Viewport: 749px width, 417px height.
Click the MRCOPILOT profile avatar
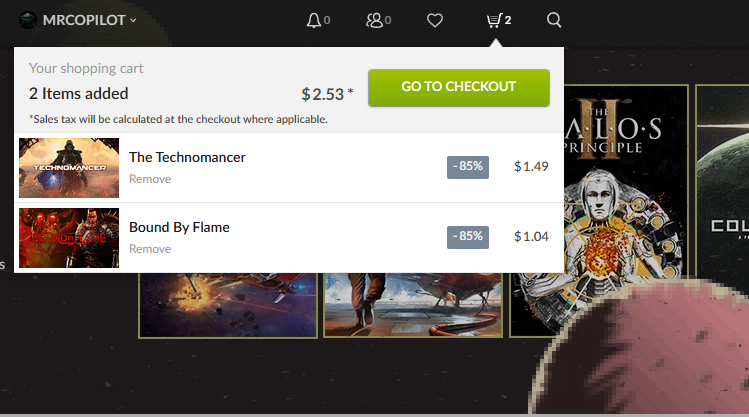click(28, 20)
